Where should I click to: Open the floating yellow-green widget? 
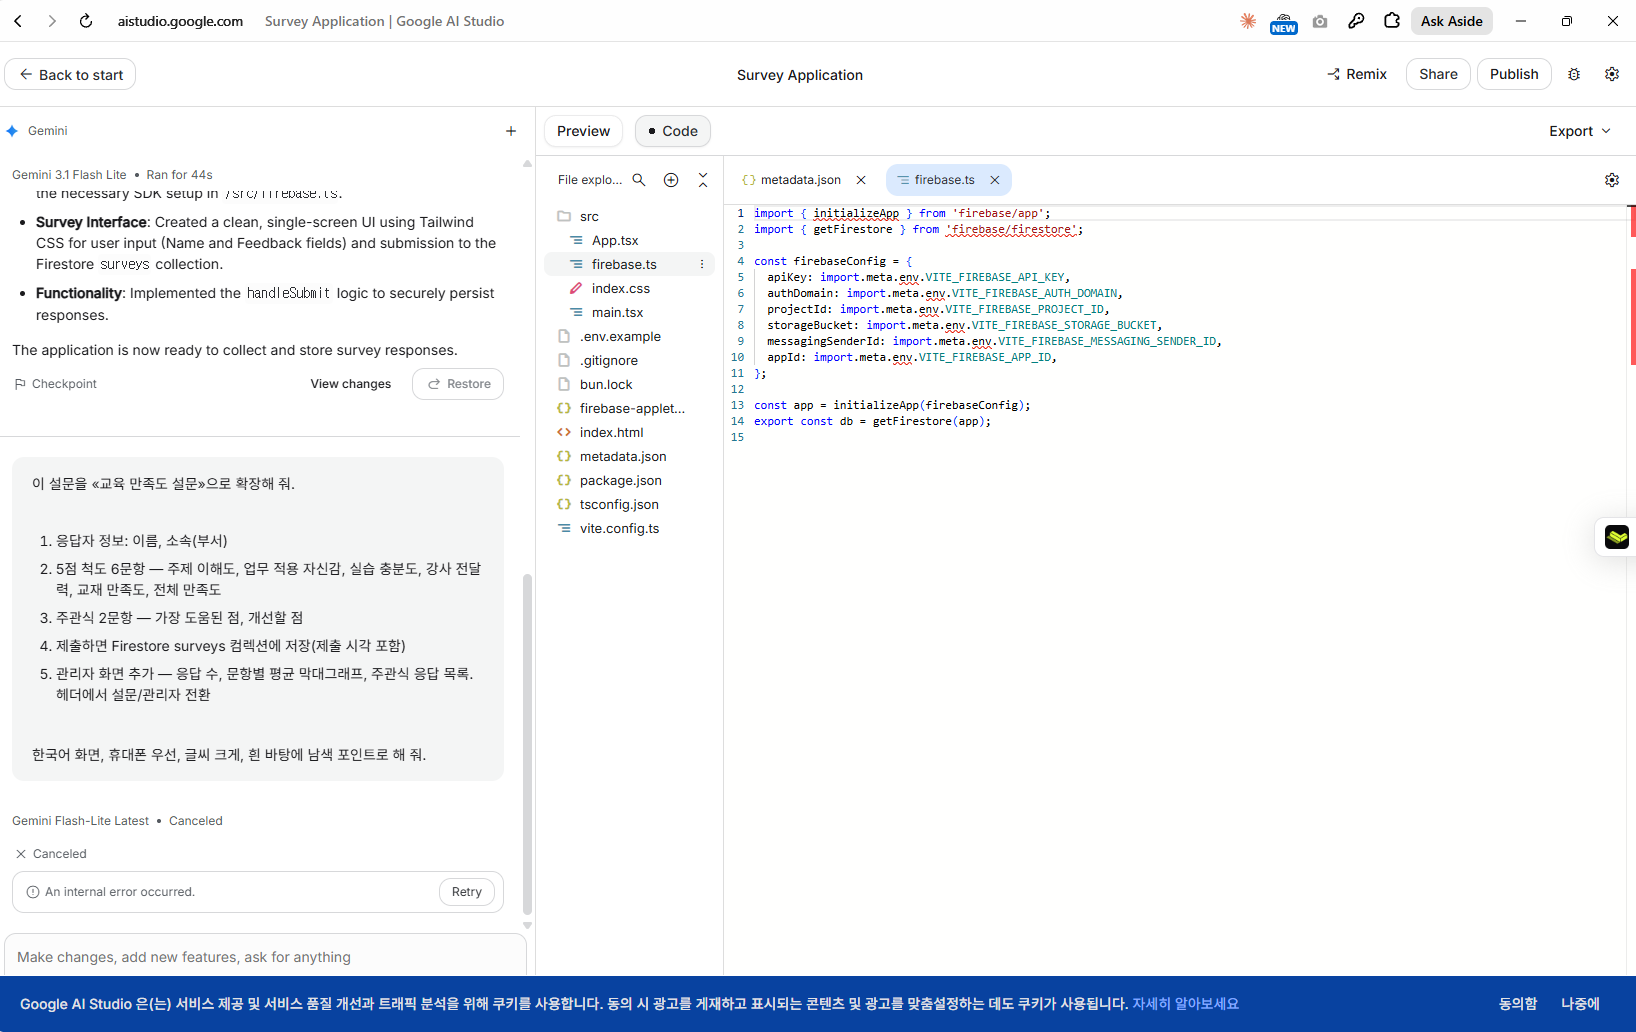1617,537
